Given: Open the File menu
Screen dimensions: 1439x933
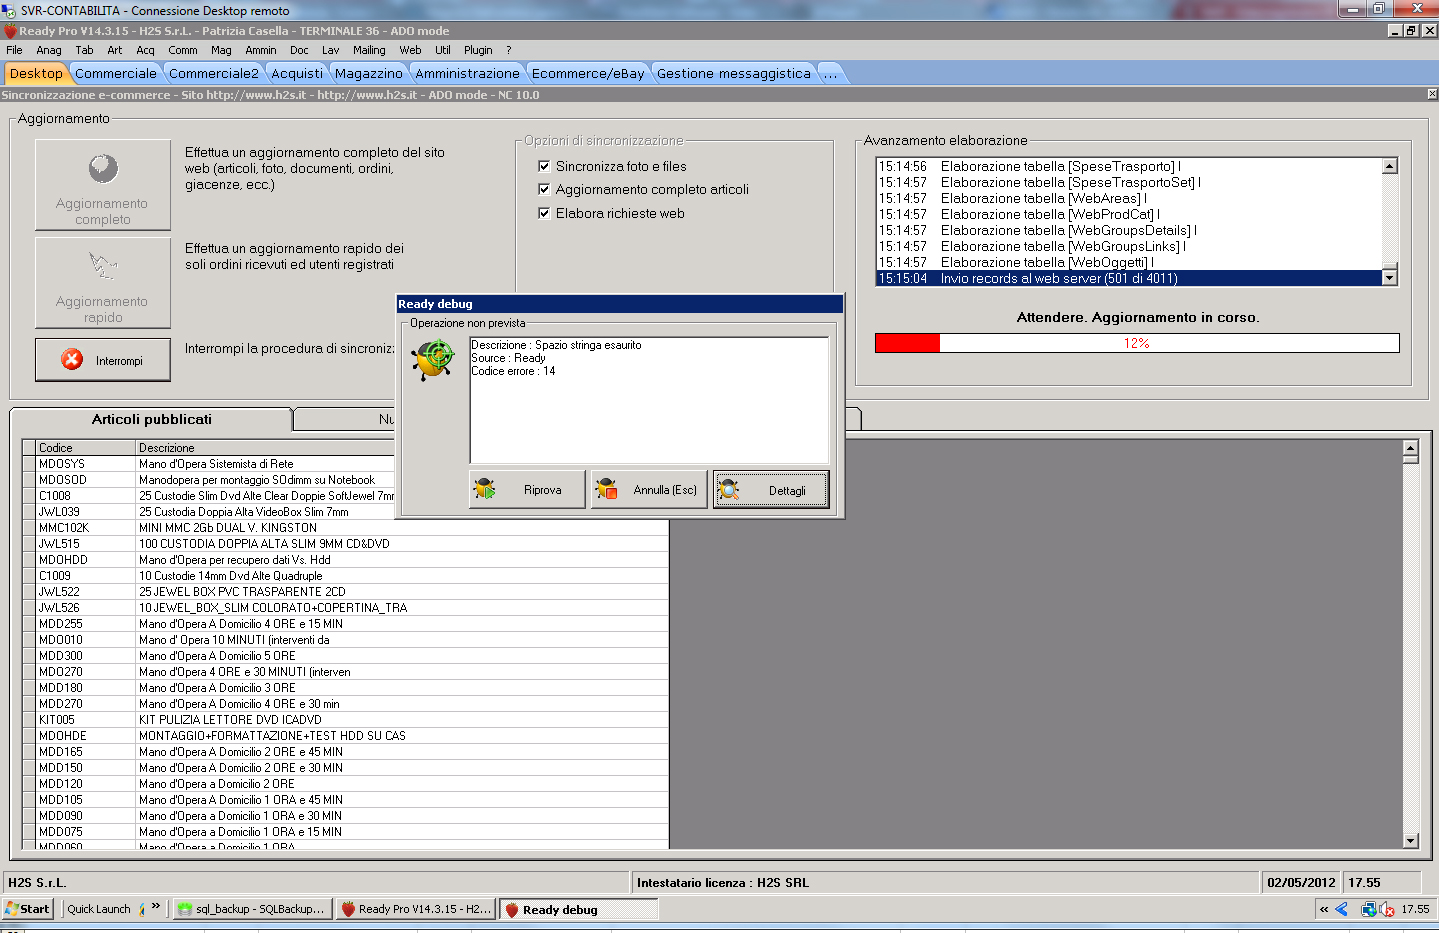Looking at the screenshot, I should tap(14, 50).
